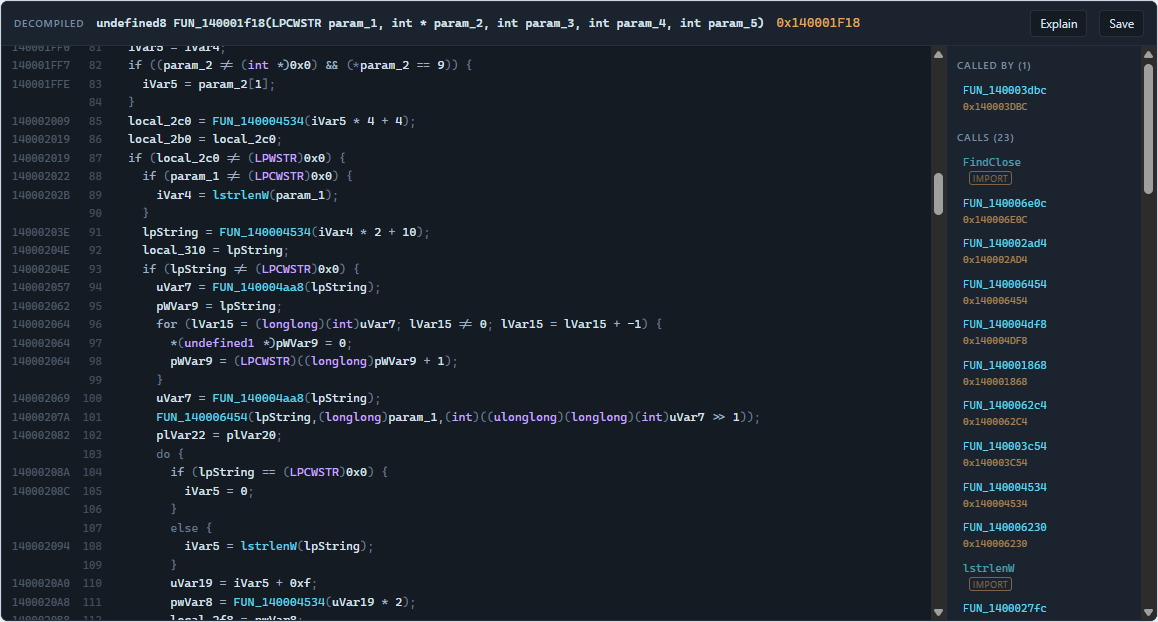Click the function address 0x140001F18 in header
The height and width of the screenshot is (622, 1158).
tap(818, 23)
